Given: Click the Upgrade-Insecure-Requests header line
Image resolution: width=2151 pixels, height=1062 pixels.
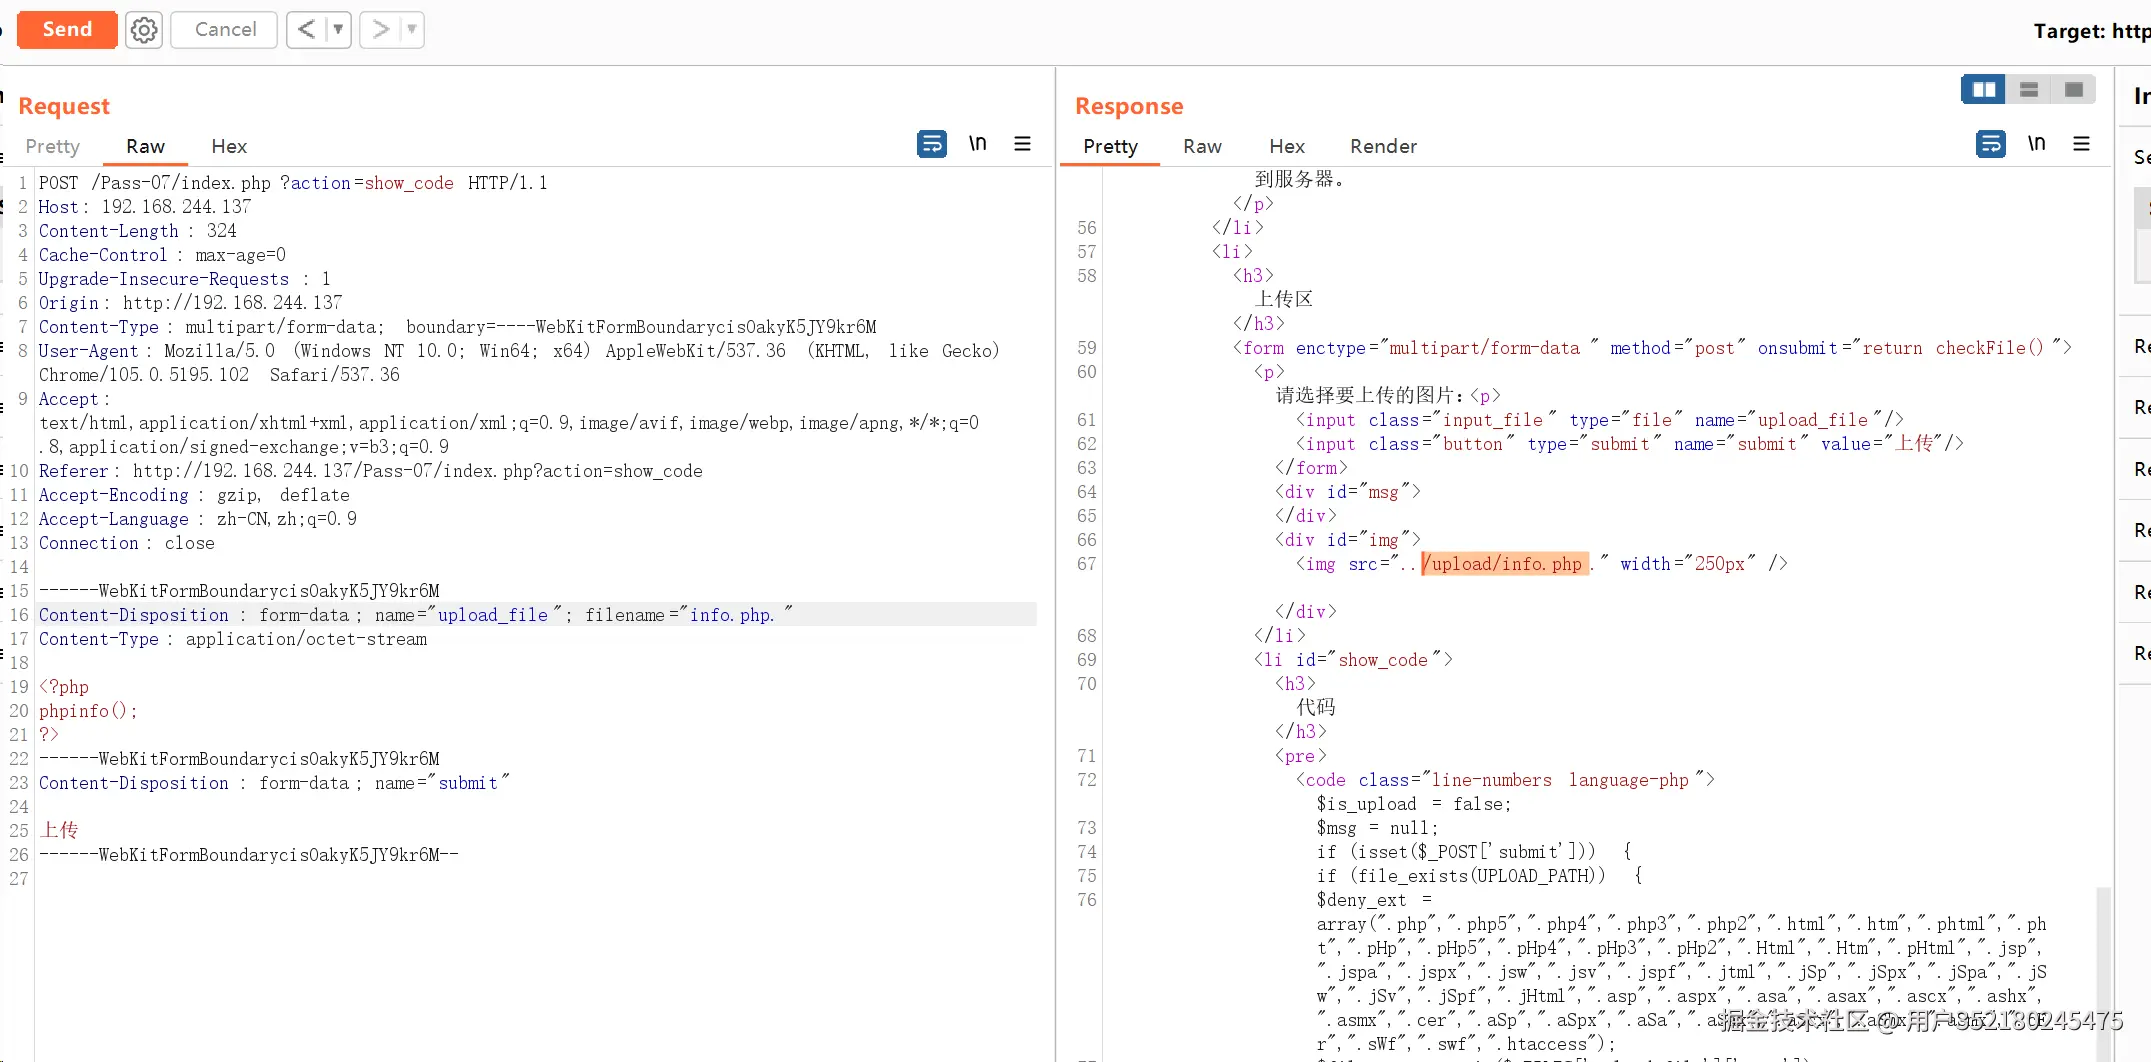Looking at the screenshot, I should (x=184, y=279).
